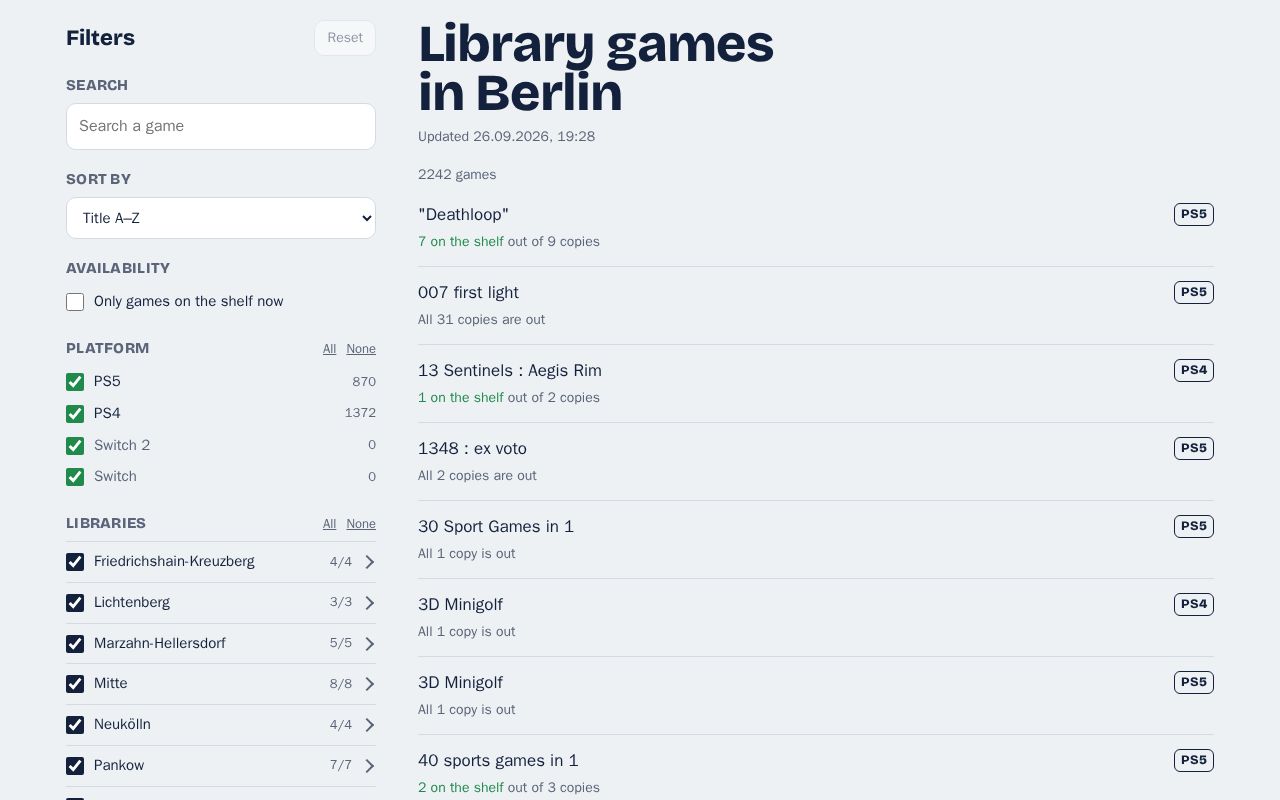Uncheck the Friedrichshain-Kreuzberg library checkbox

click(x=75, y=562)
